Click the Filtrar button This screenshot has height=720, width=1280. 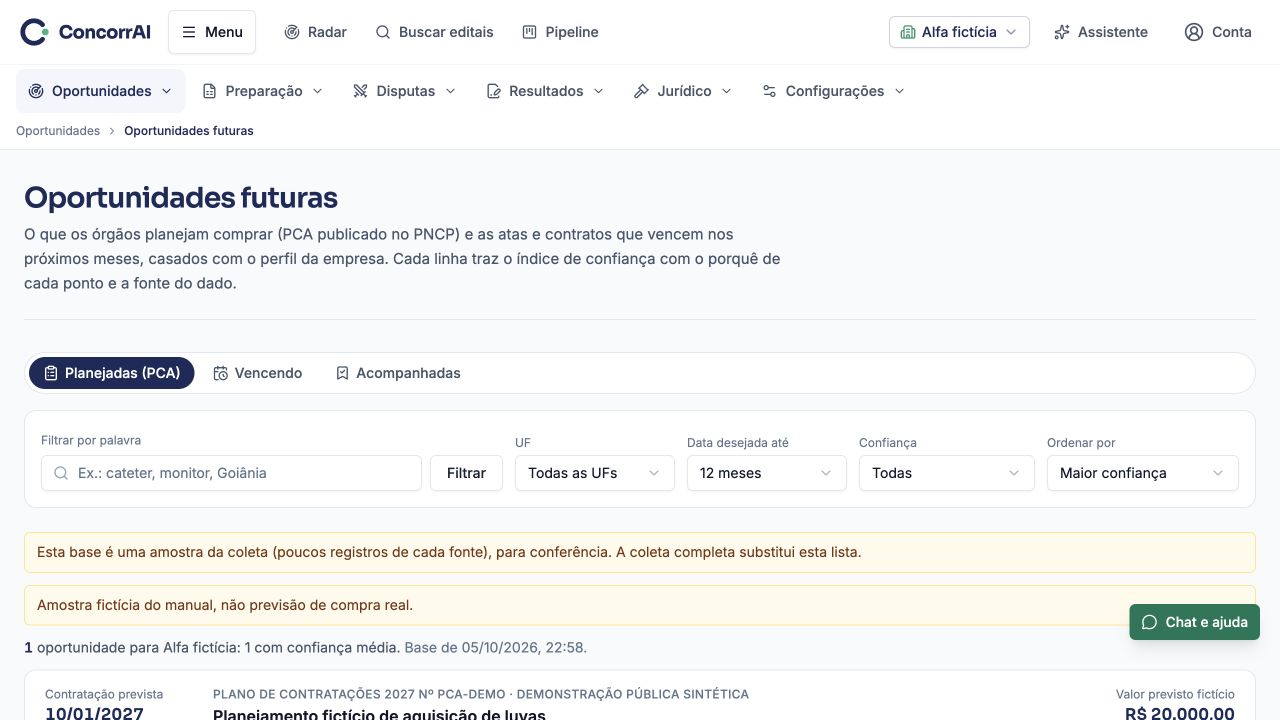(x=466, y=473)
